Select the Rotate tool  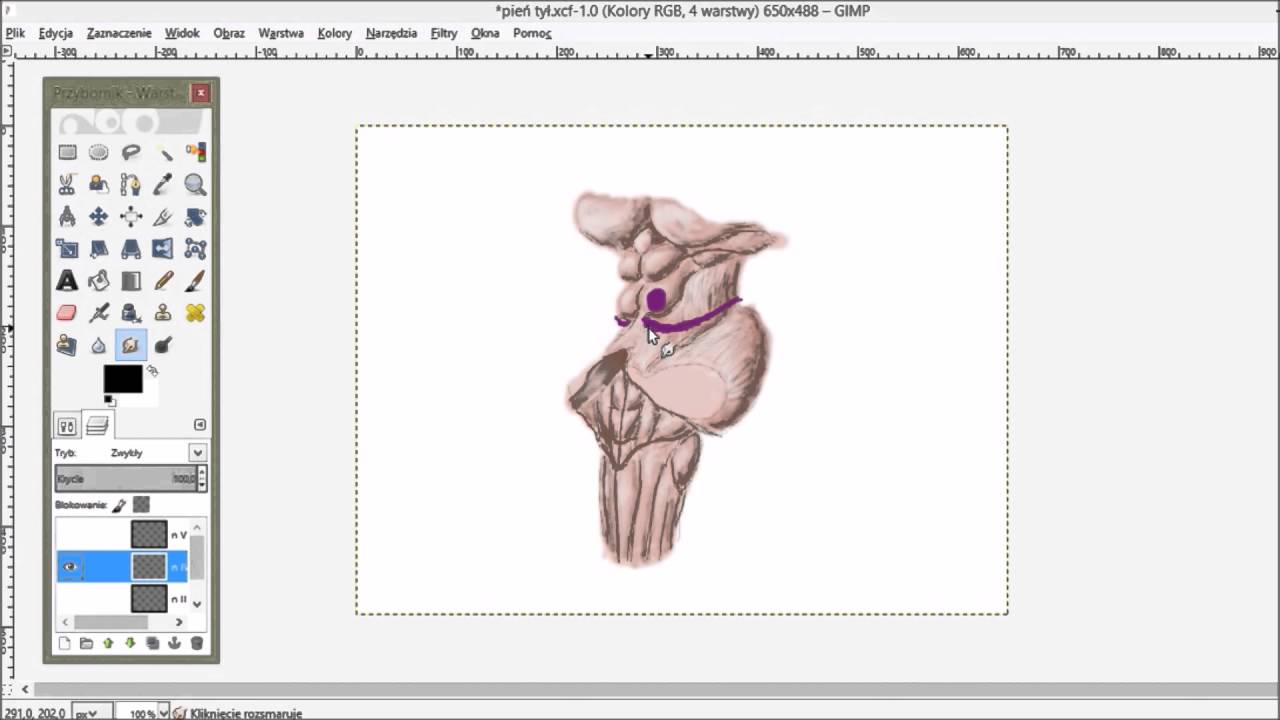click(195, 216)
